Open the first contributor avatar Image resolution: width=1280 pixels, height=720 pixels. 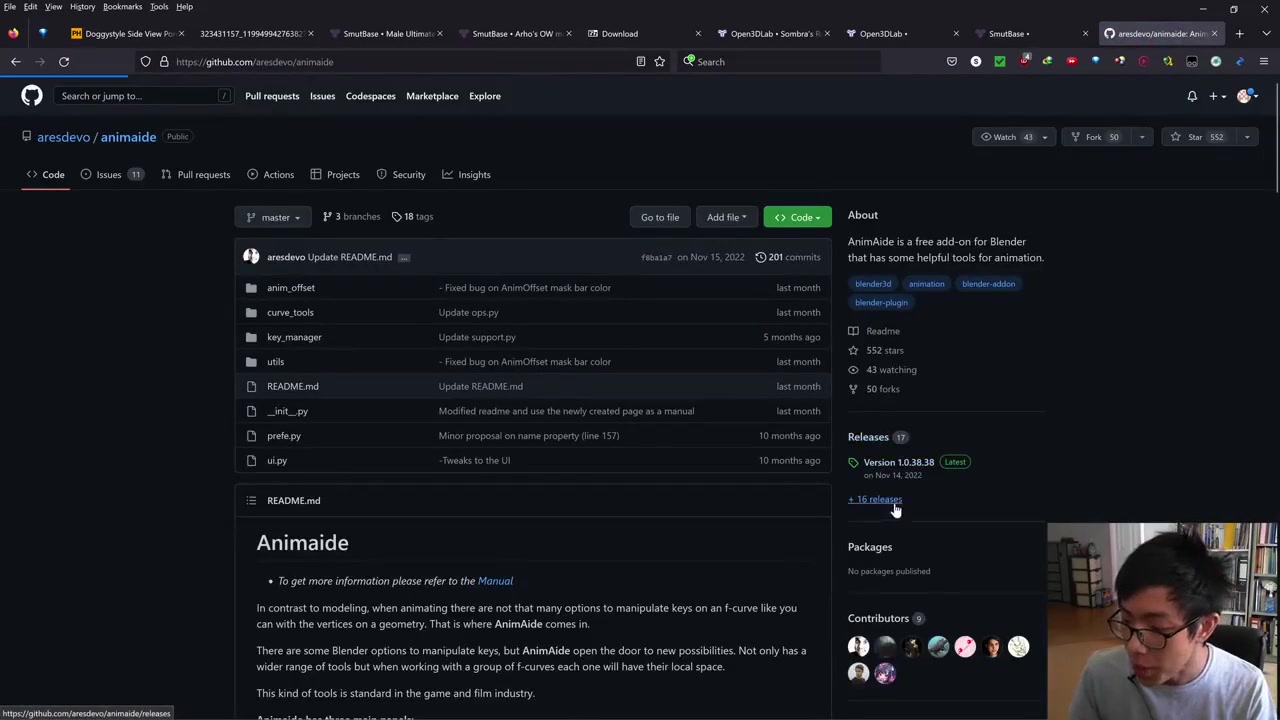(x=858, y=647)
